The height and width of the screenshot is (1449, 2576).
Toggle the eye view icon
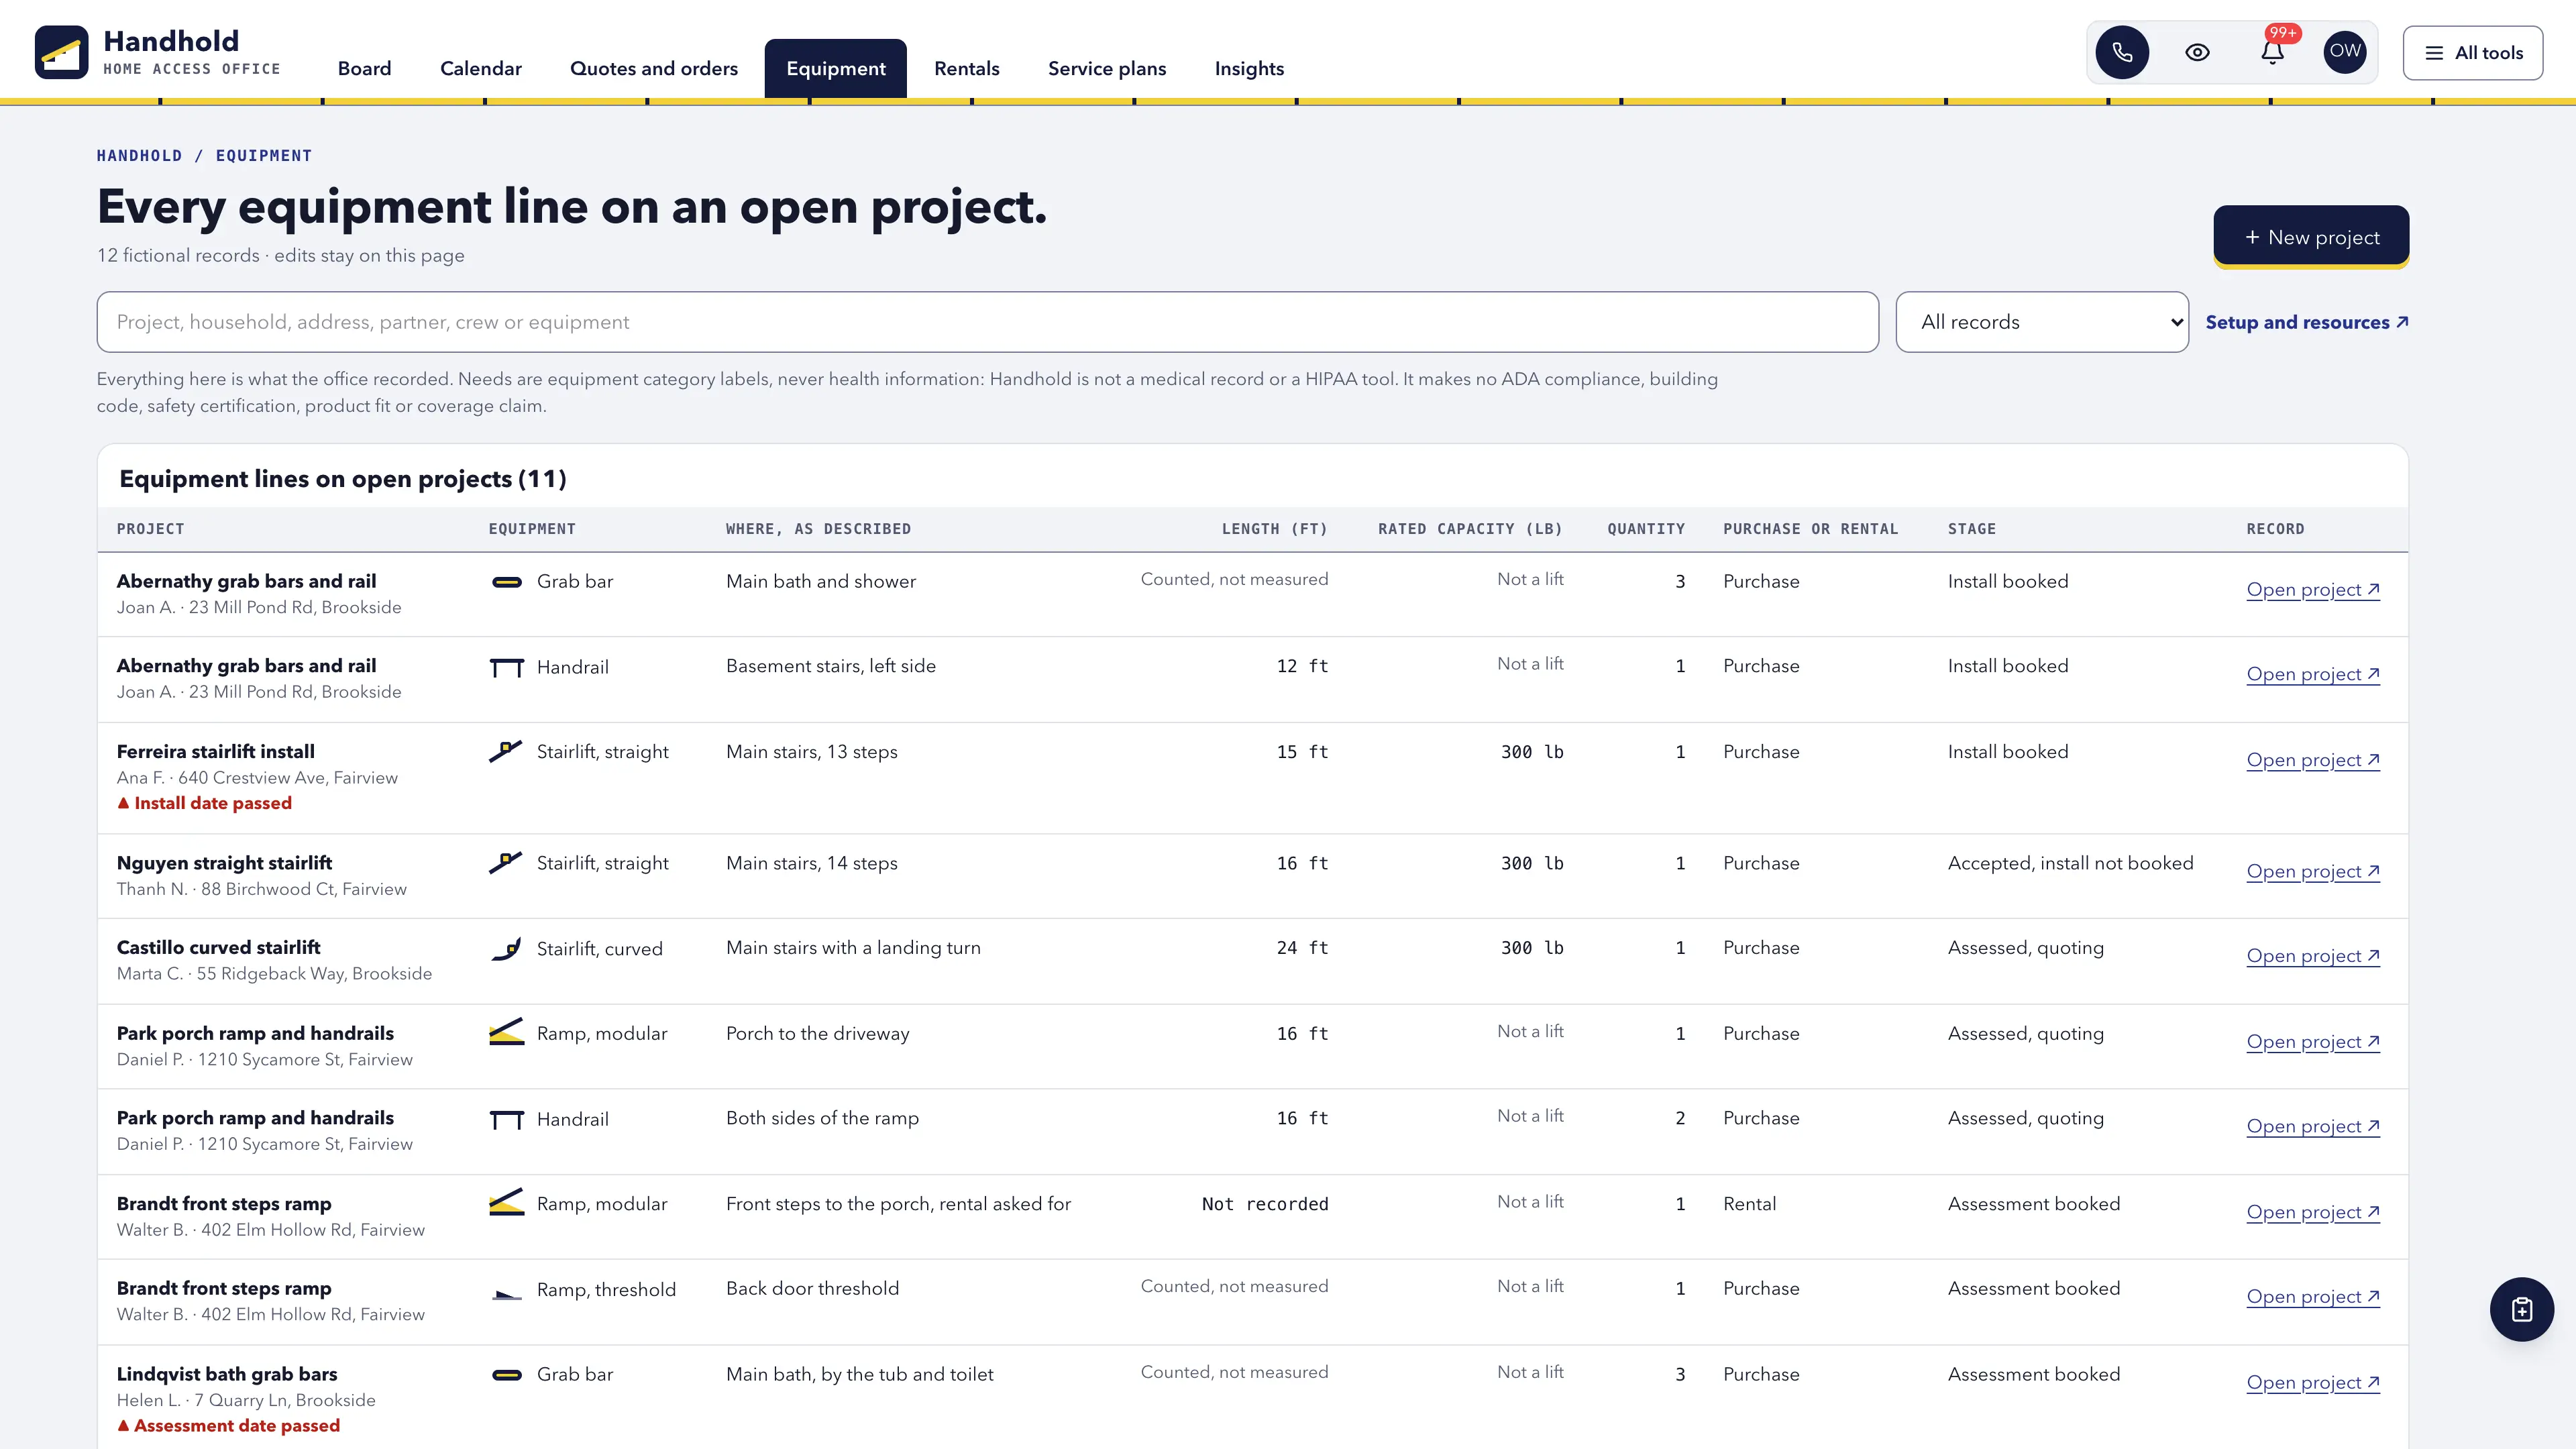[2197, 52]
